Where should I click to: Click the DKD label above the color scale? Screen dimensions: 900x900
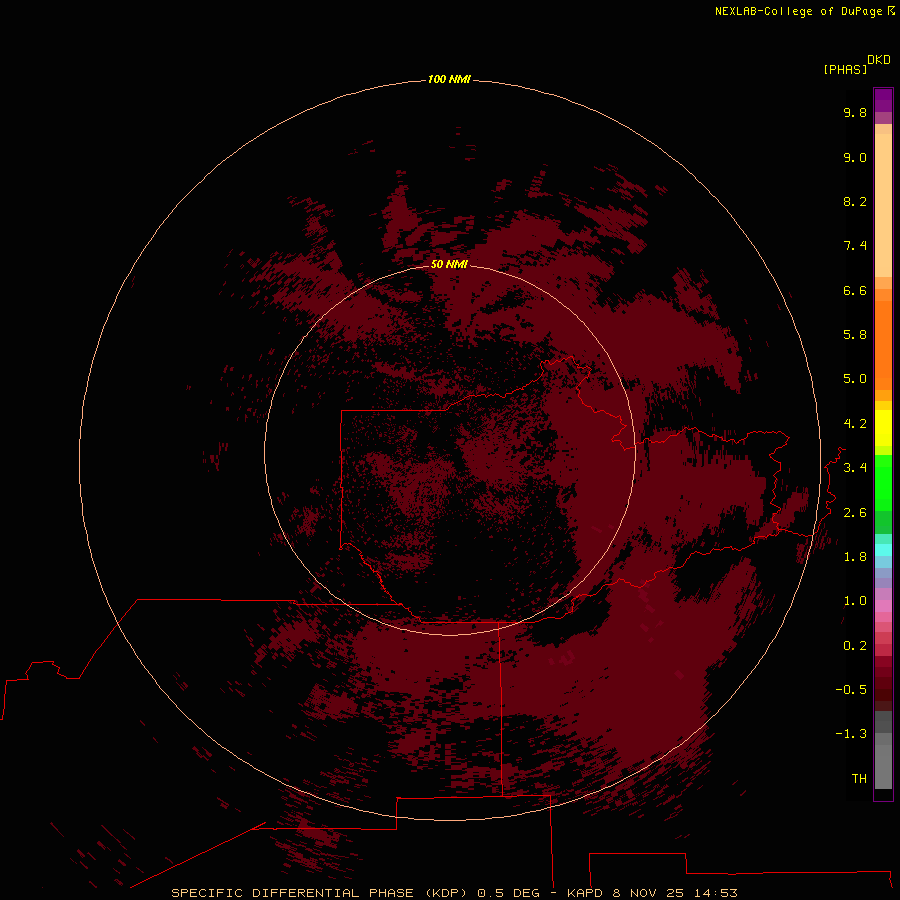pyautogui.click(x=879, y=59)
